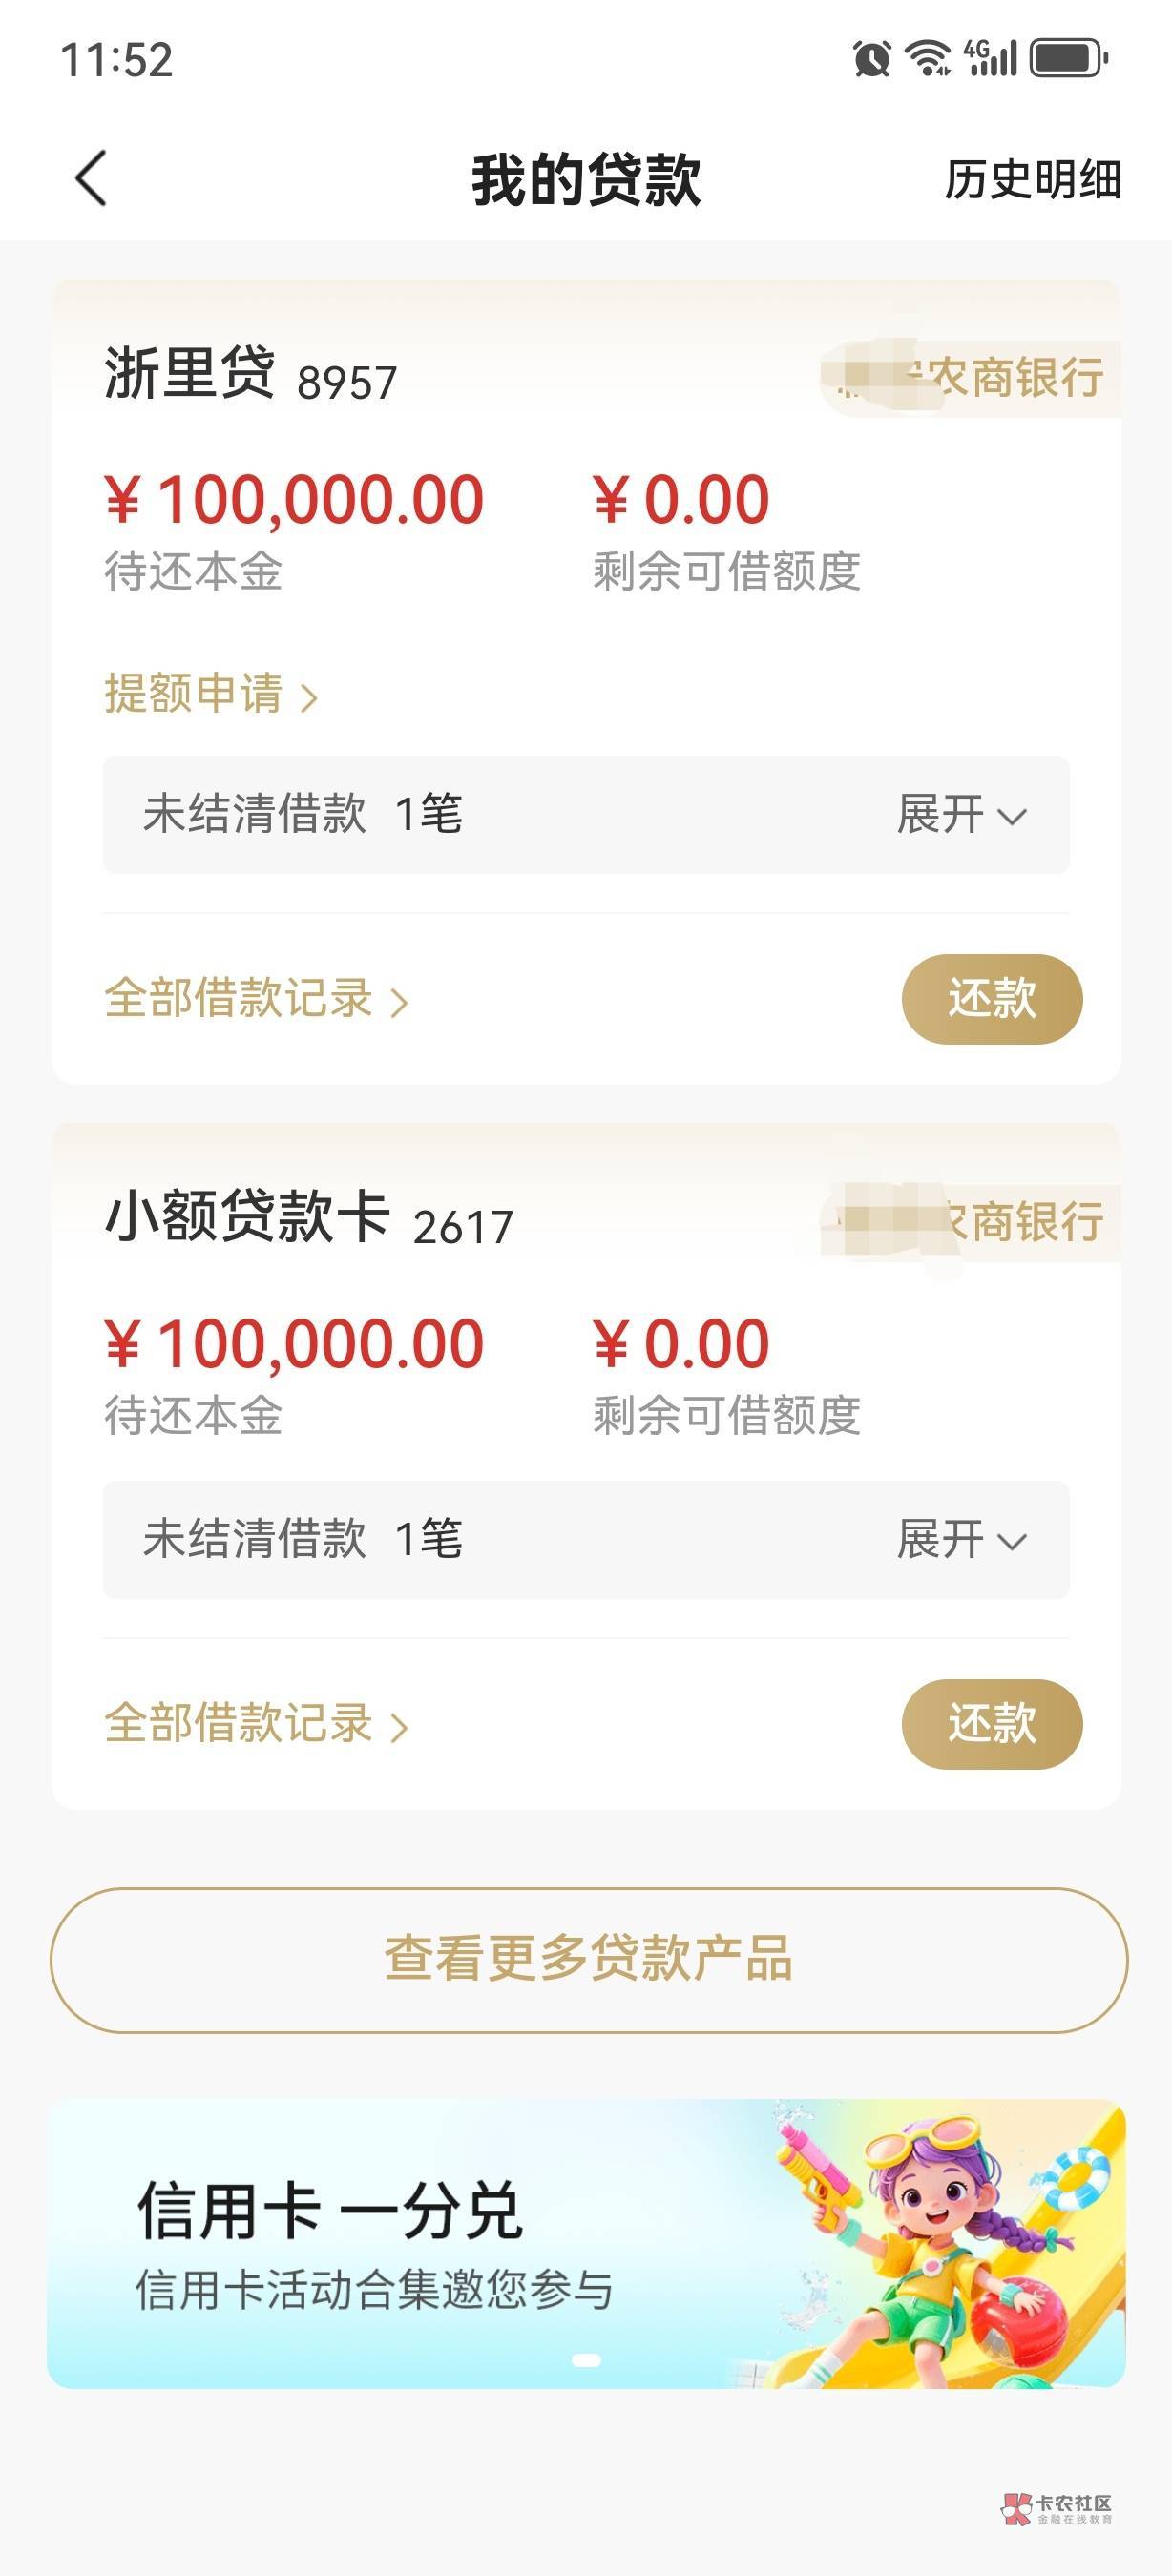
Task: Expand 未结清借款 under 浙里贷
Action: (x=960, y=815)
